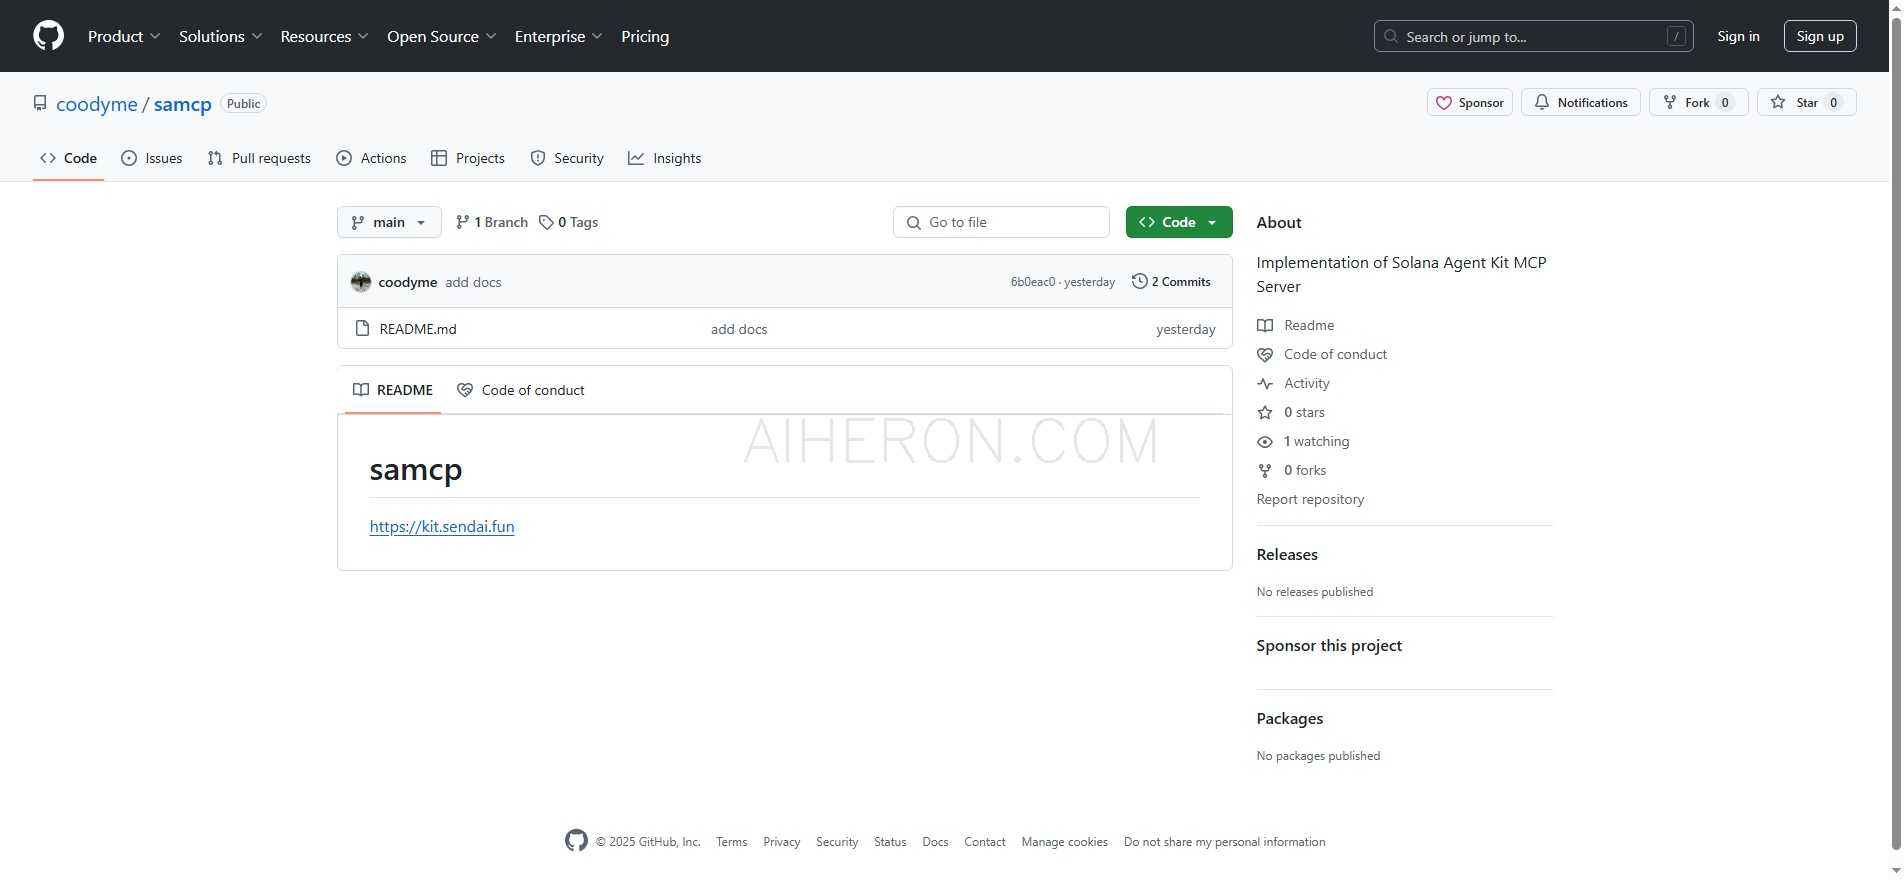Viewport: 1904px width, 880px height.
Task: Focus the Search or jump to field
Action: coord(1533,36)
